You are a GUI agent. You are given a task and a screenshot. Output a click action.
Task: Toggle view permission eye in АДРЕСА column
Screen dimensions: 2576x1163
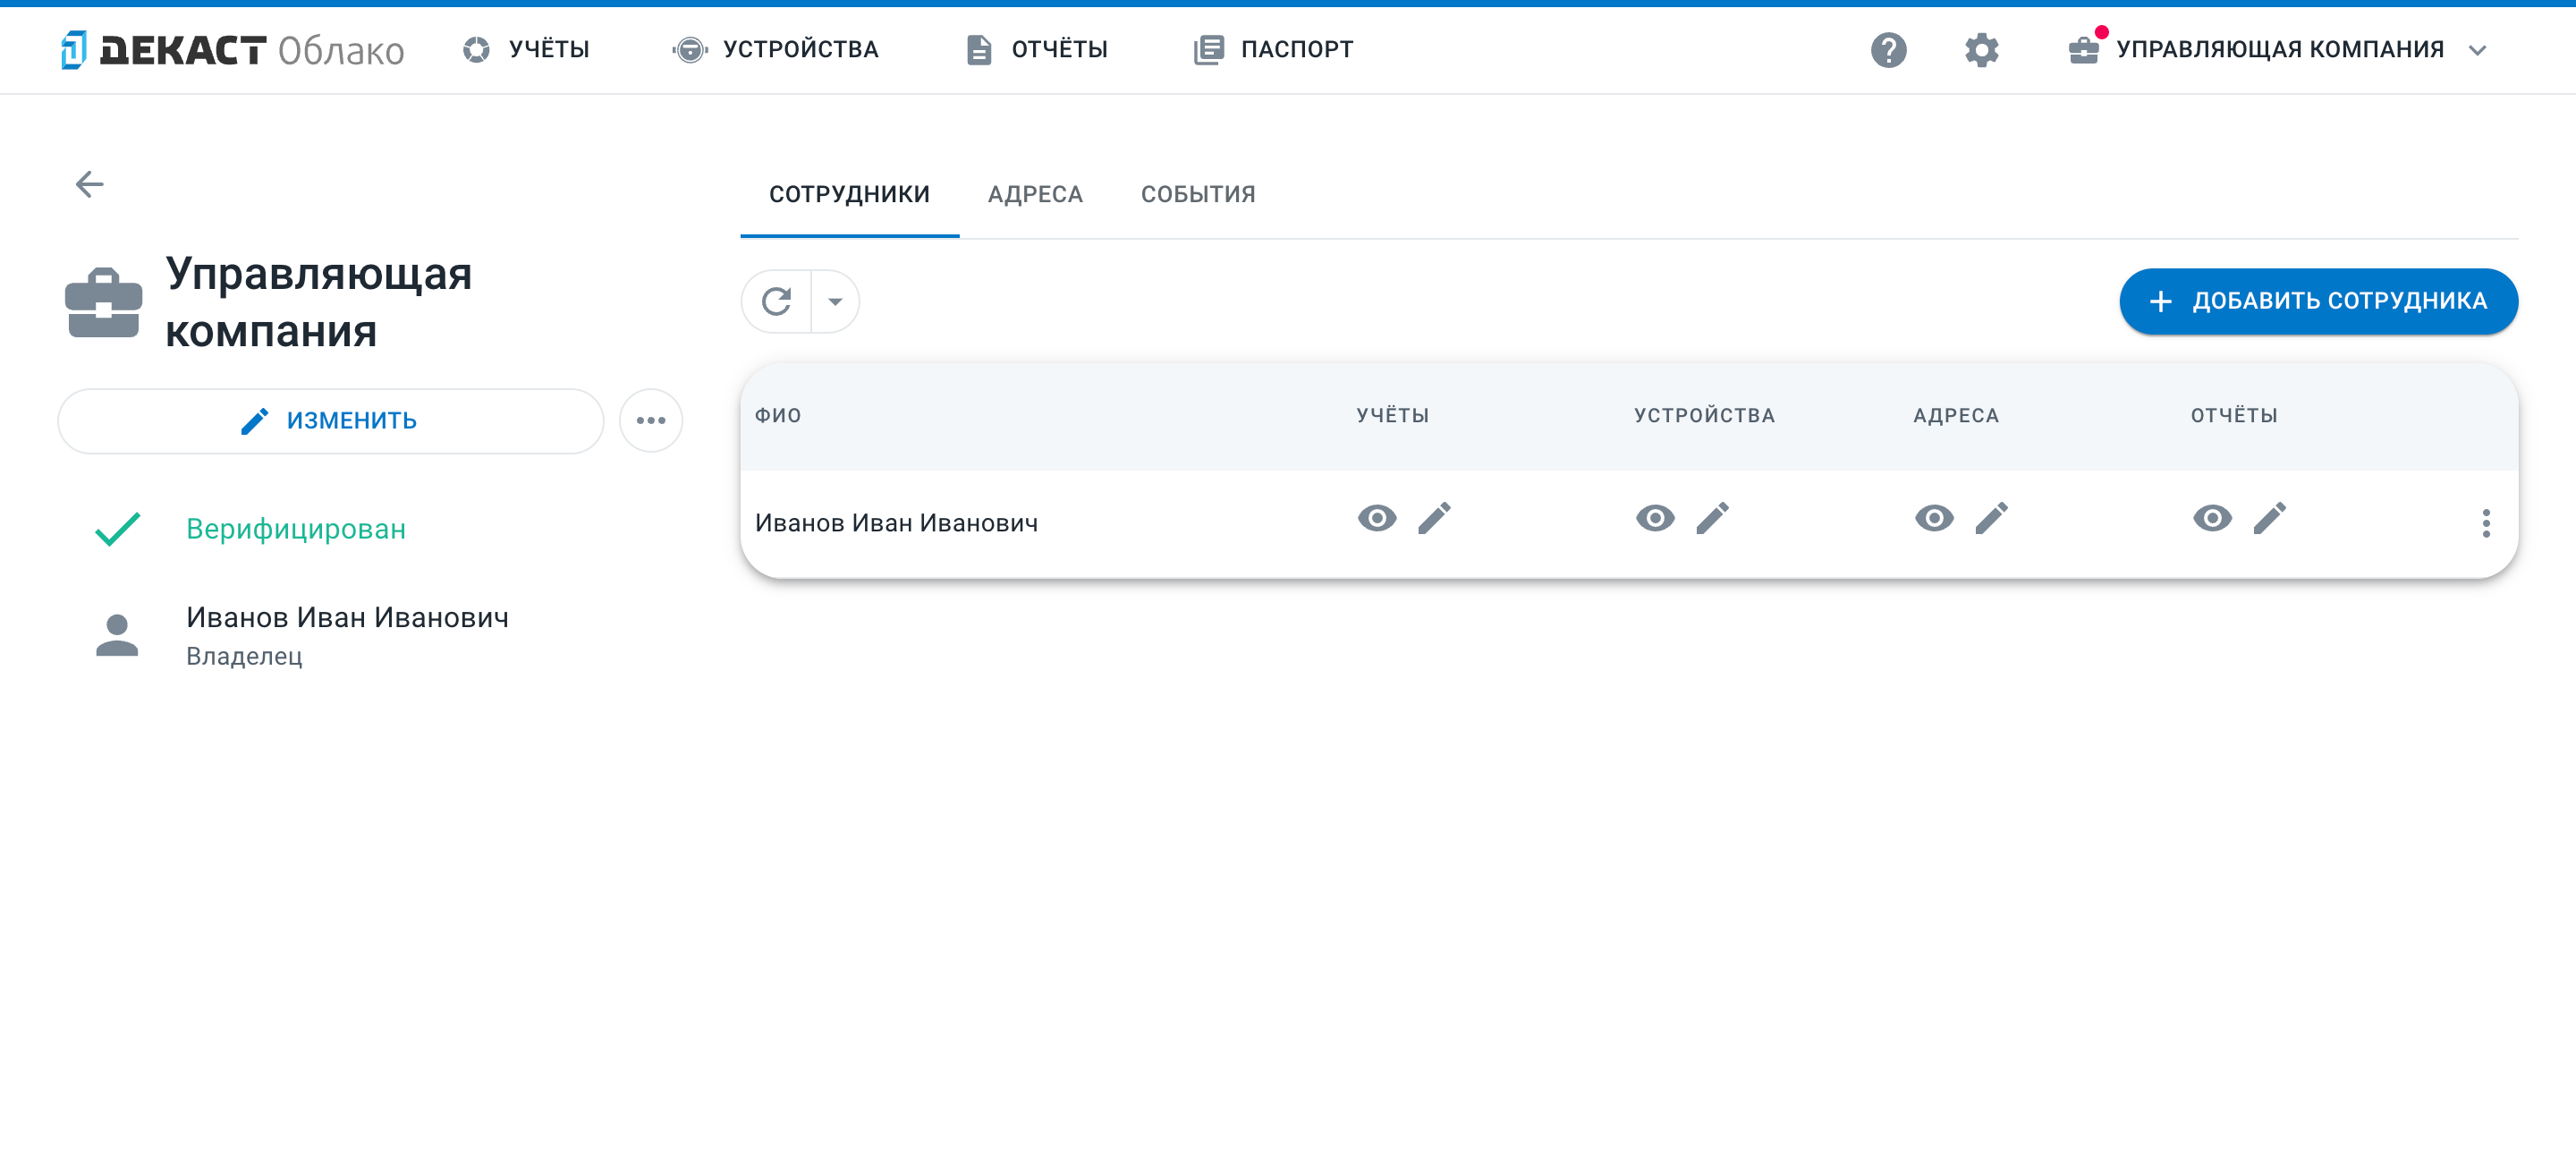pos(1934,518)
